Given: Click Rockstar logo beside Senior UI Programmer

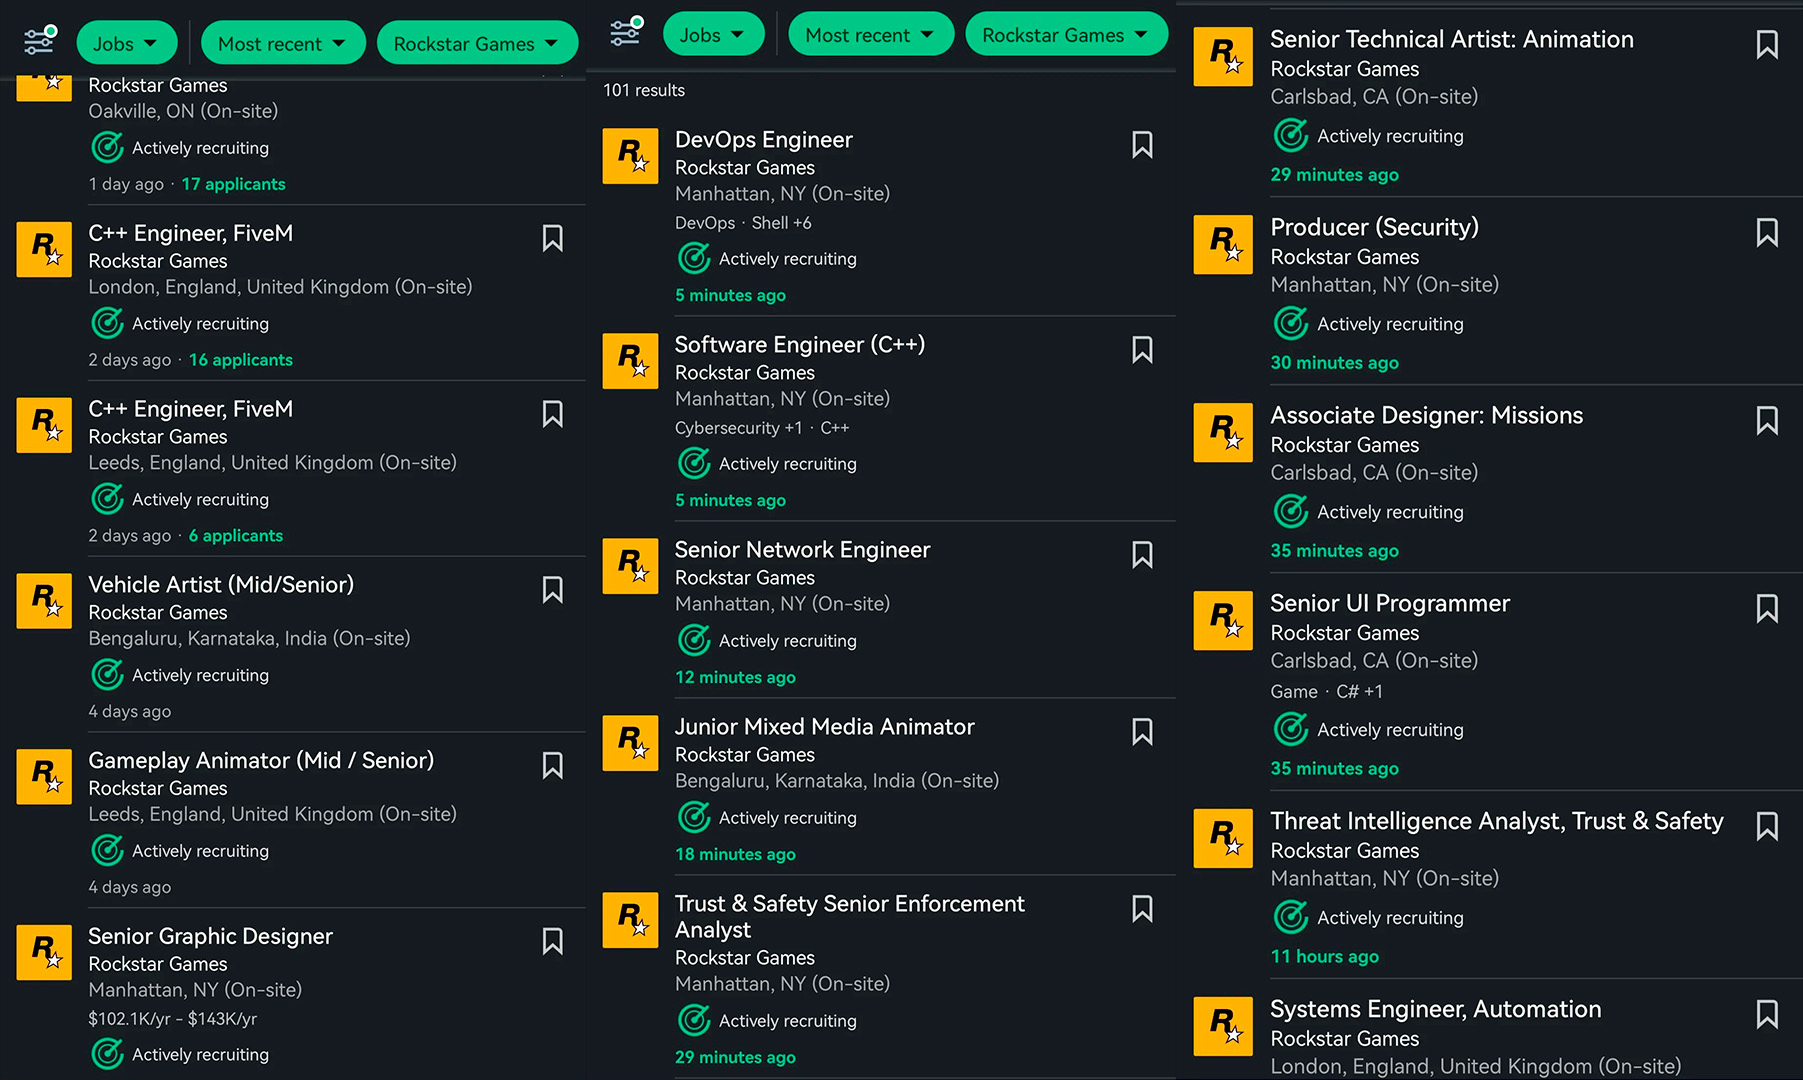Looking at the screenshot, I should pos(1223,621).
